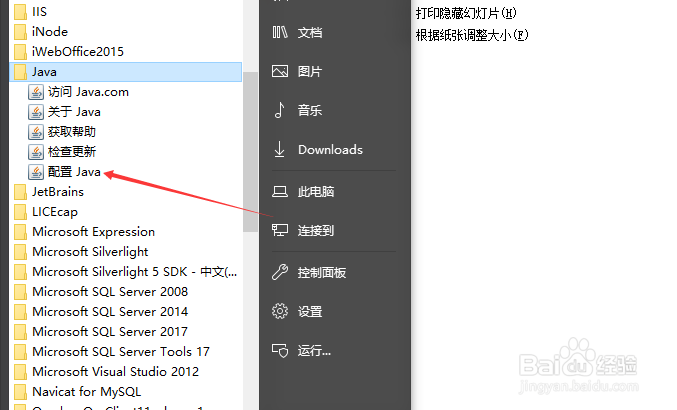Click the Java icon beside 关于 Java

(36, 112)
